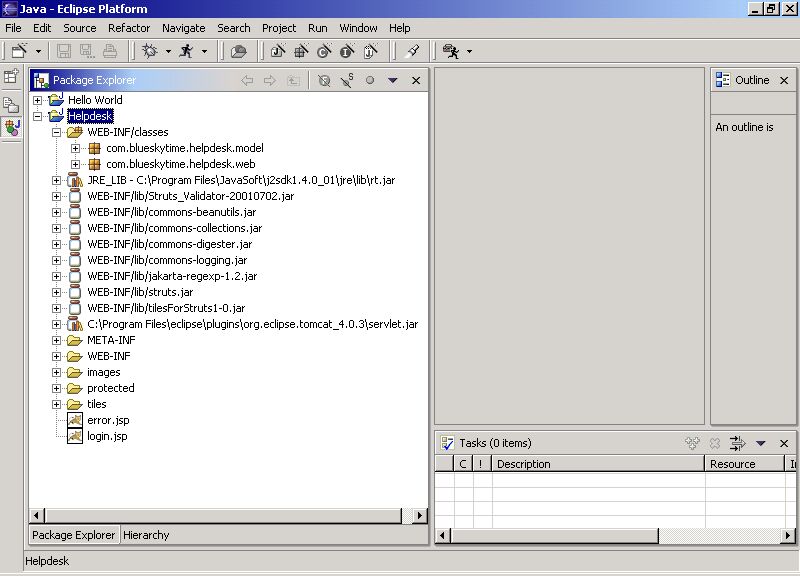Open the Window menu
The width and height of the screenshot is (800, 576).
(x=358, y=28)
